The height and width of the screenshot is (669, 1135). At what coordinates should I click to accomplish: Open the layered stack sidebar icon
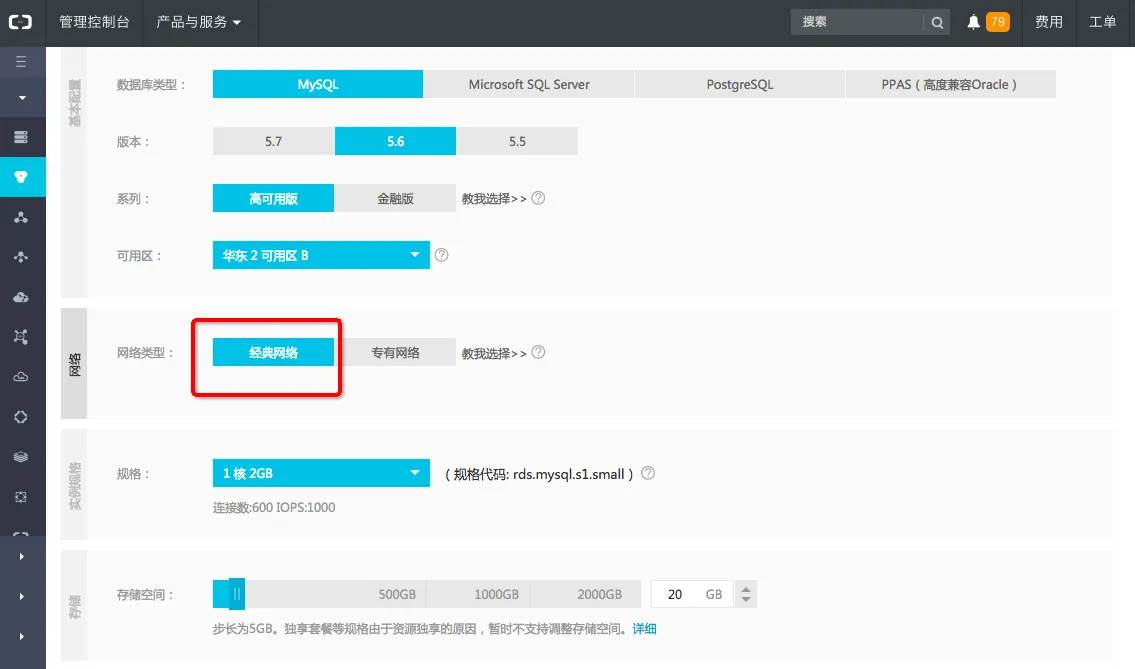coord(21,457)
